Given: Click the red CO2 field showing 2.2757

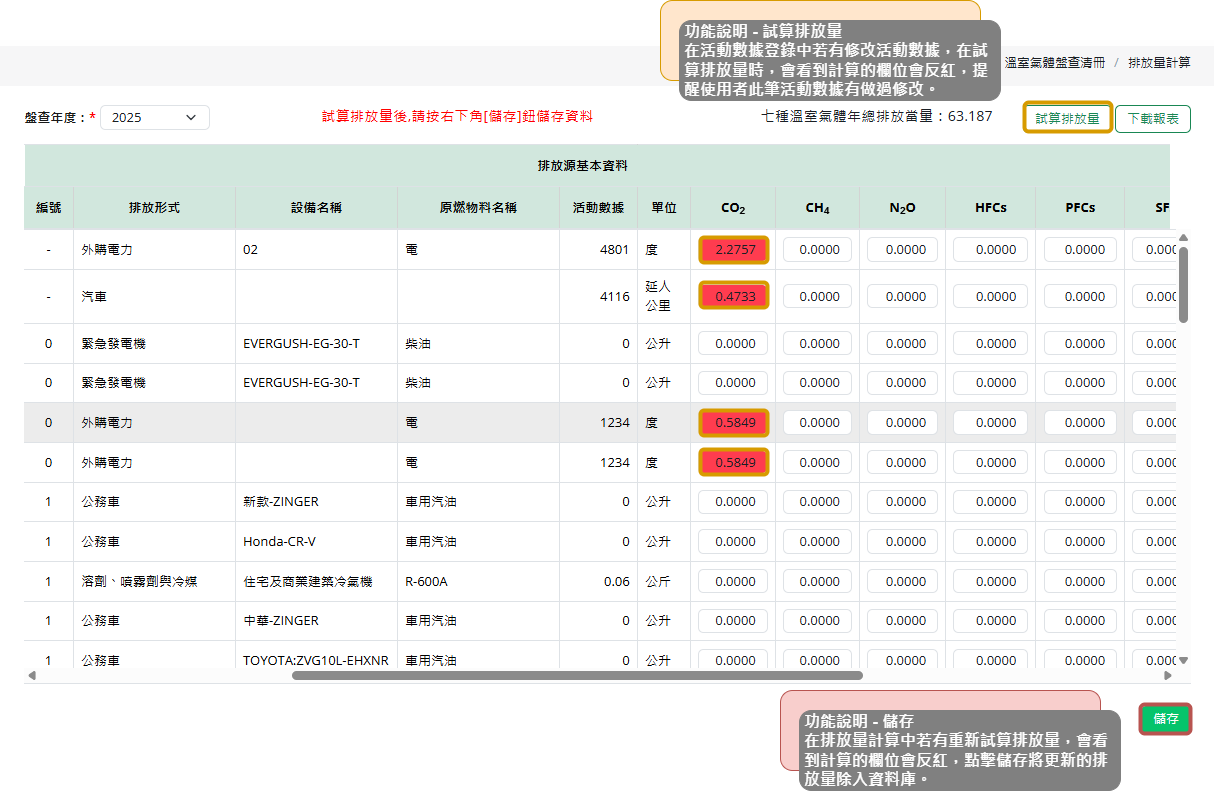Looking at the screenshot, I should click(x=734, y=250).
